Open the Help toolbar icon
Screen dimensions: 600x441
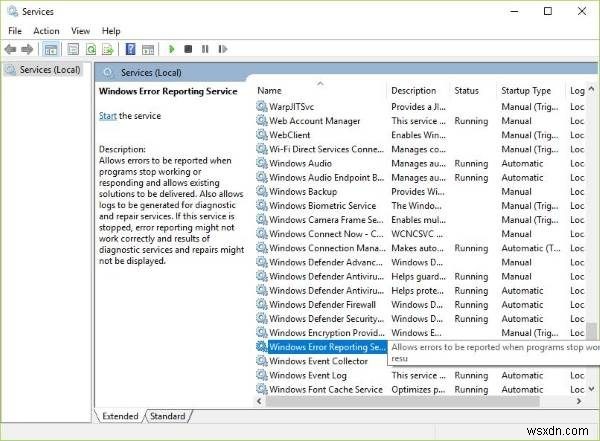[x=130, y=49]
